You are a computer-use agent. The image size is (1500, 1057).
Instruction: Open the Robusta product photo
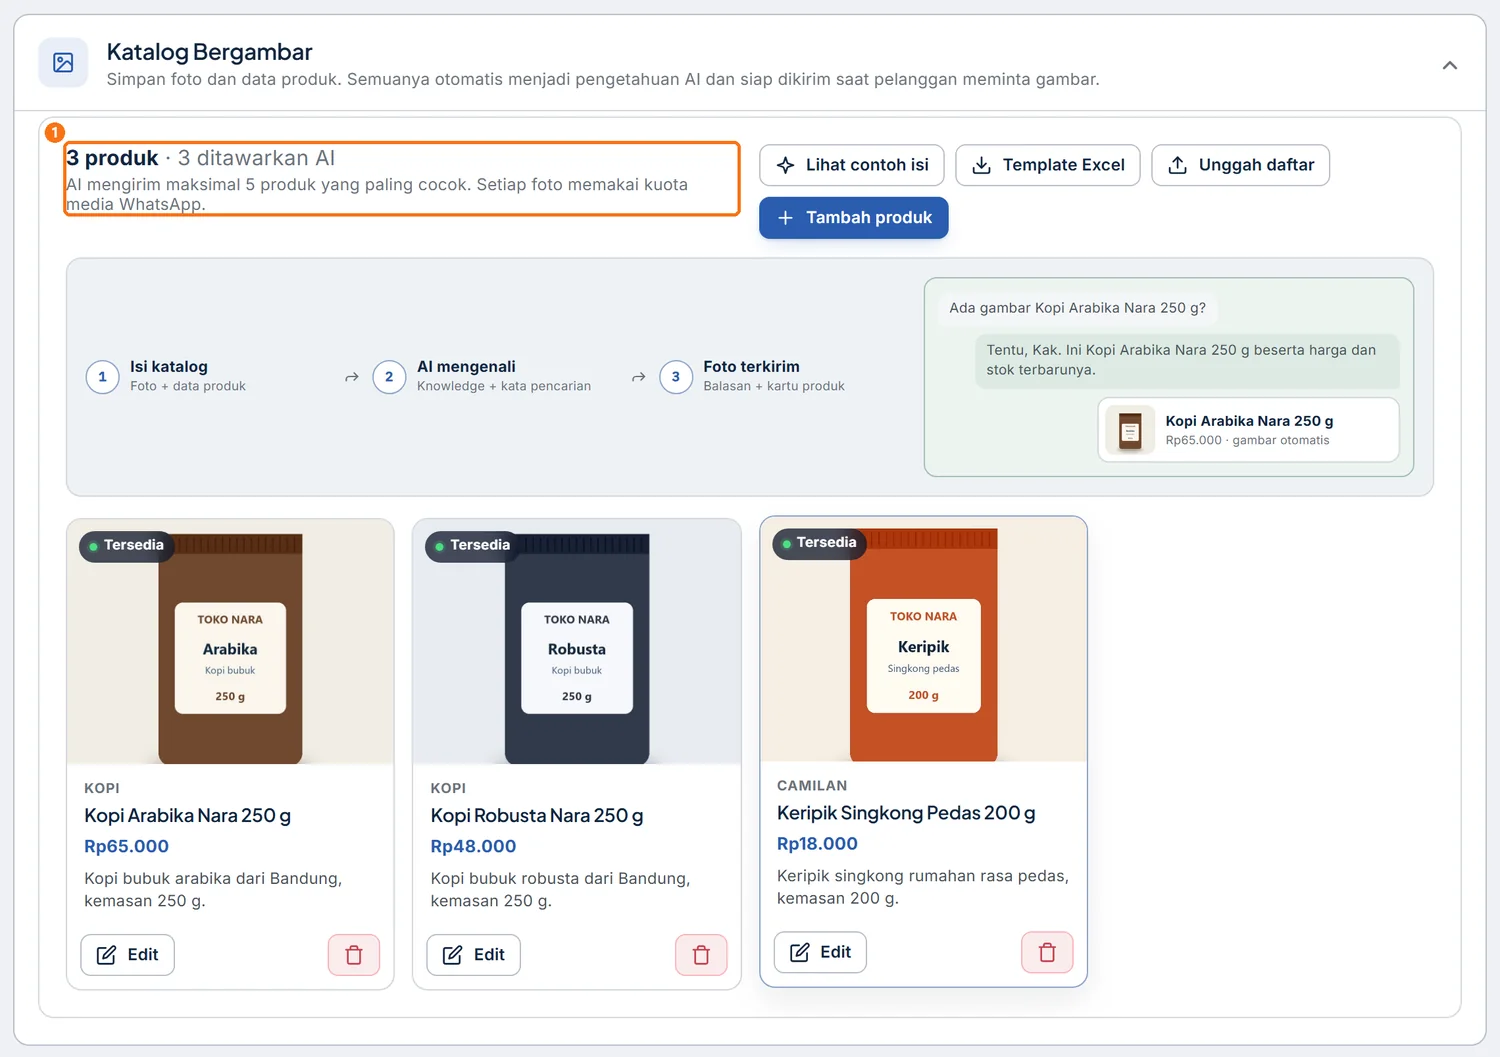tap(577, 642)
